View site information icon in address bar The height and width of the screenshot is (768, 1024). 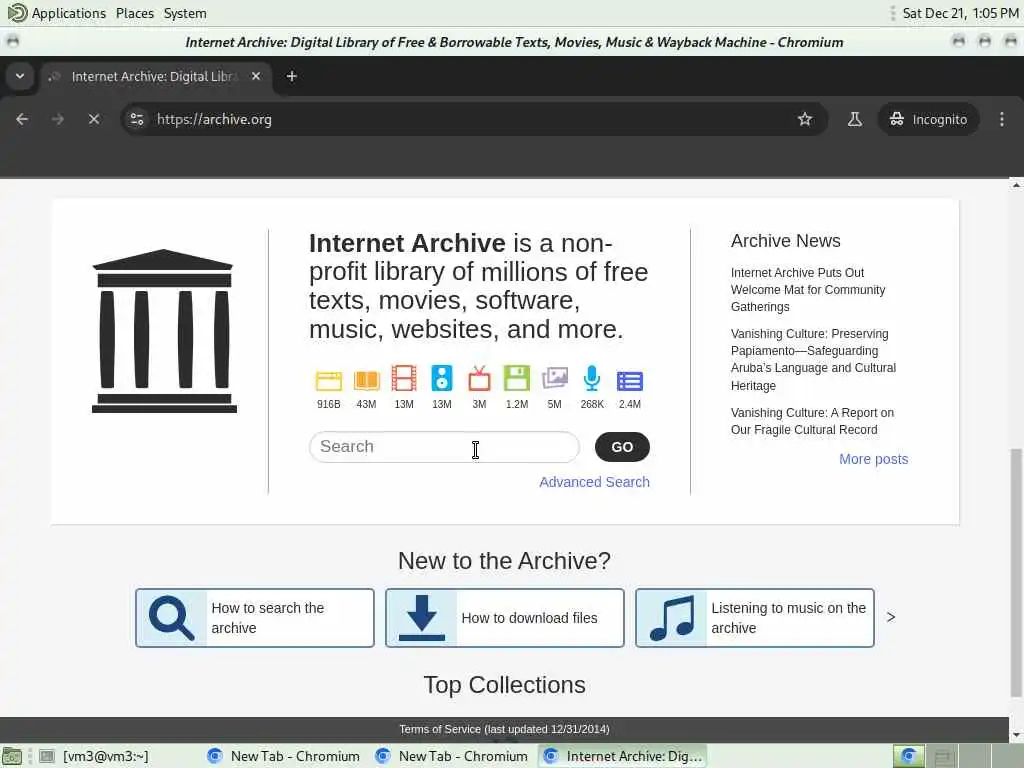(x=137, y=119)
